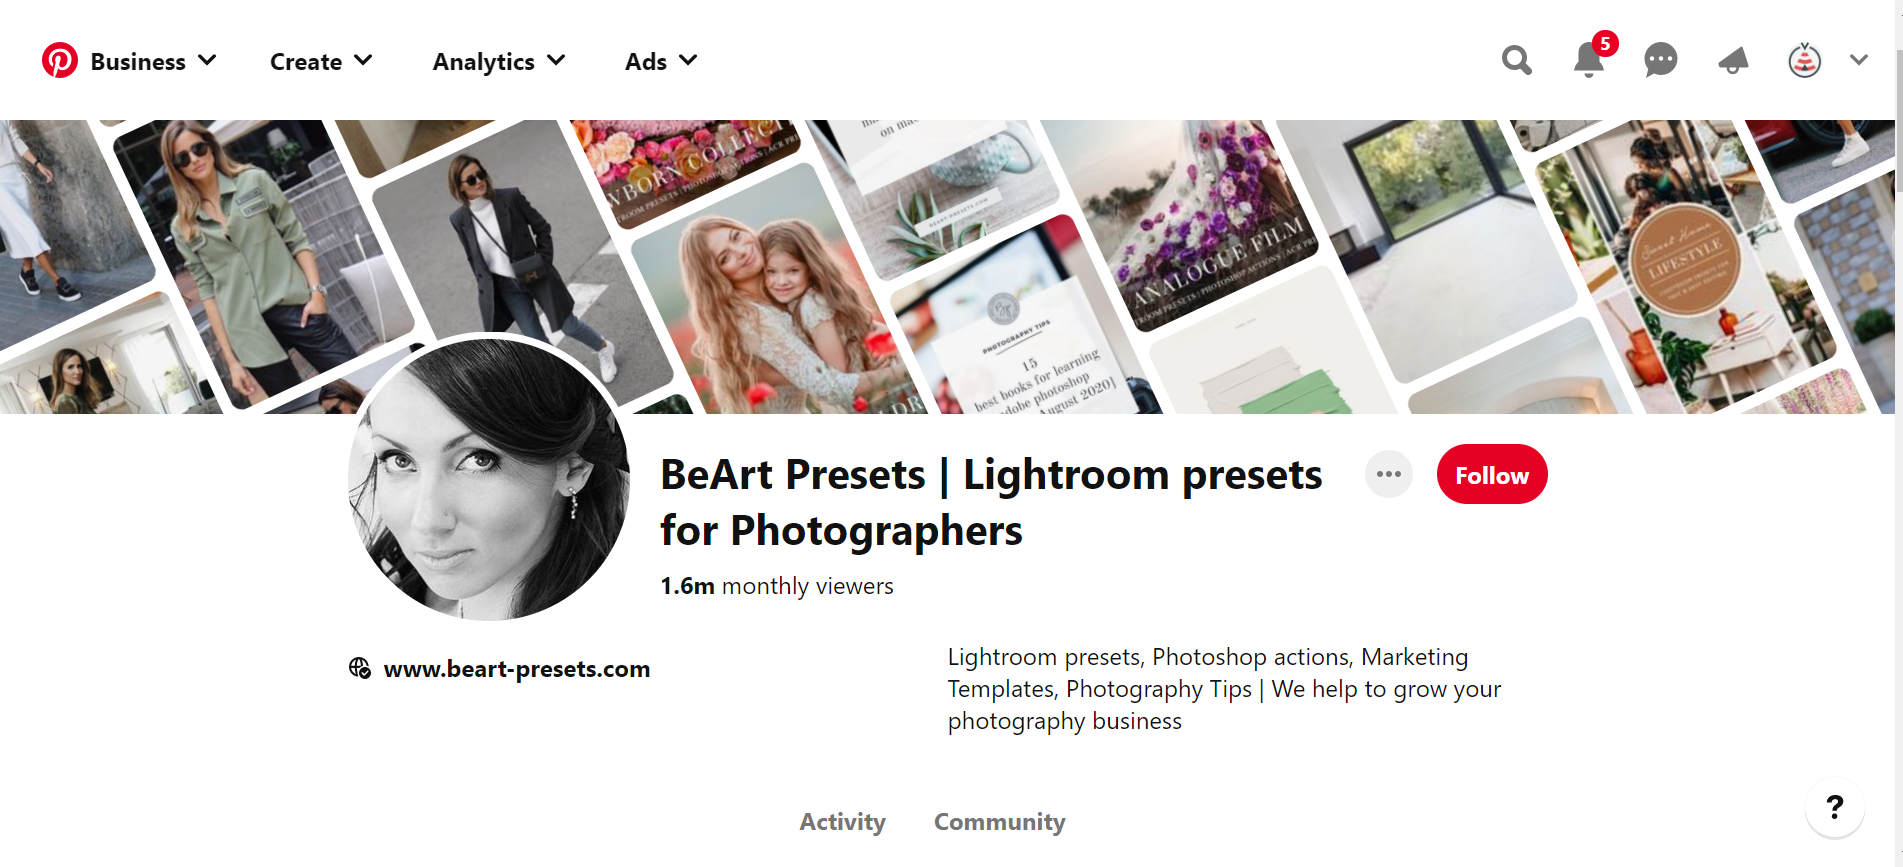Image resolution: width=1903 pixels, height=867 pixels.
Task: Open the account profile avatar icon
Action: pos(1804,61)
